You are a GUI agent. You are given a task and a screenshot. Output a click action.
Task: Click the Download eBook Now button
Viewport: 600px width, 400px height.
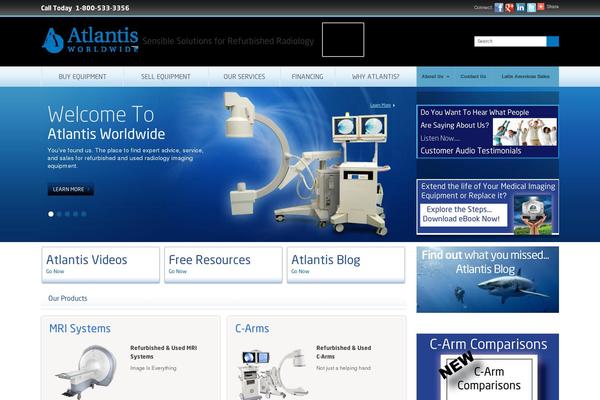[x=463, y=215]
